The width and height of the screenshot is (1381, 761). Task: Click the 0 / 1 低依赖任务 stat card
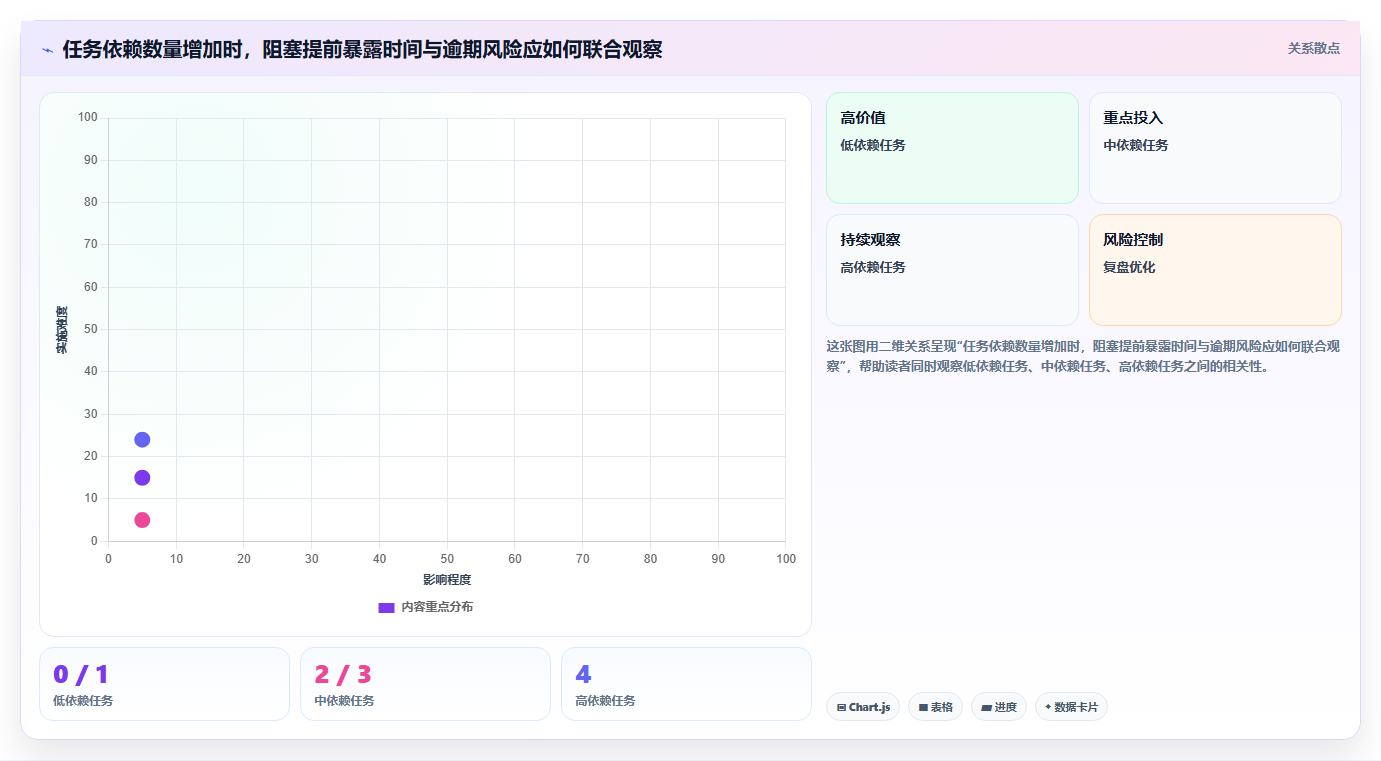[x=164, y=684]
